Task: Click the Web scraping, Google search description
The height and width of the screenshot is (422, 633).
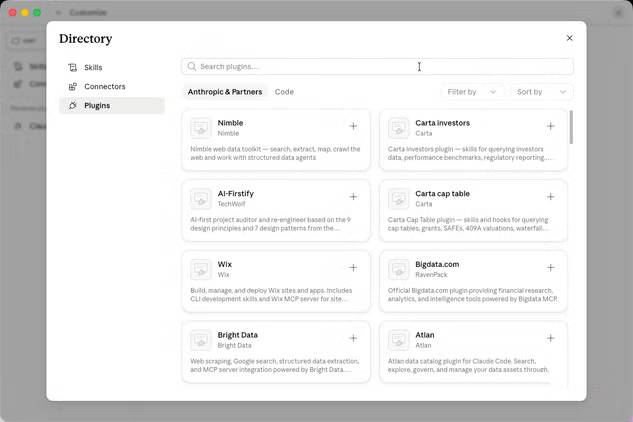Action: [x=275, y=365]
